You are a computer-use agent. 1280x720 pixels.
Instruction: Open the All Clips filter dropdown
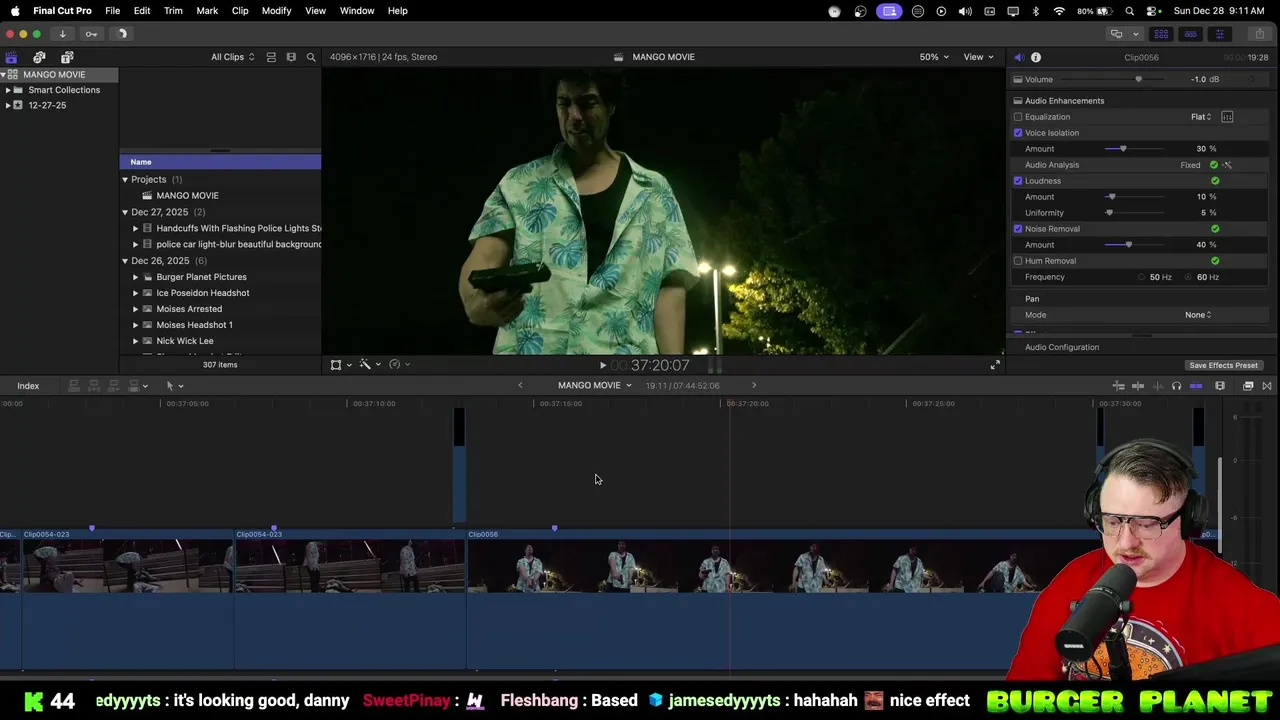[232, 57]
